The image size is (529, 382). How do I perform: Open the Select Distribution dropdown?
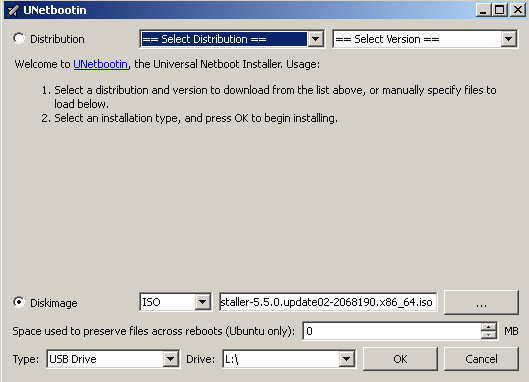pos(232,39)
